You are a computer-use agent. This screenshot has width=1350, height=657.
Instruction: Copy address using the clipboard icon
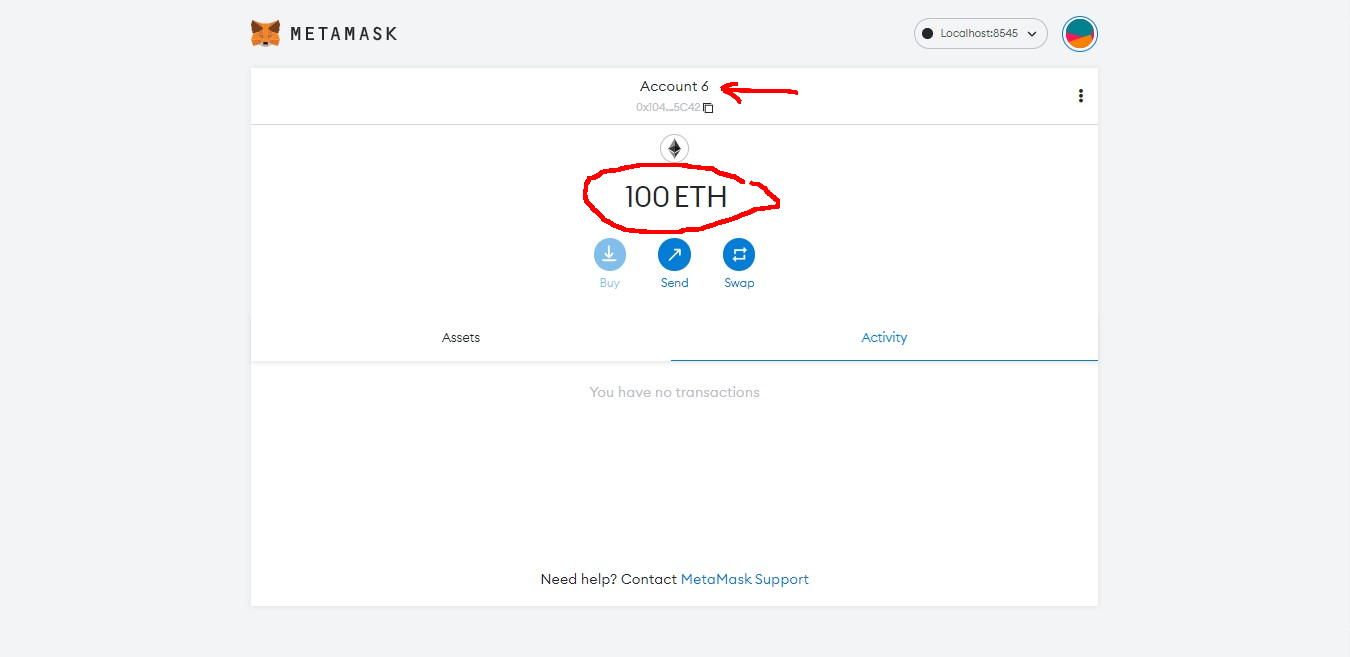coord(708,108)
